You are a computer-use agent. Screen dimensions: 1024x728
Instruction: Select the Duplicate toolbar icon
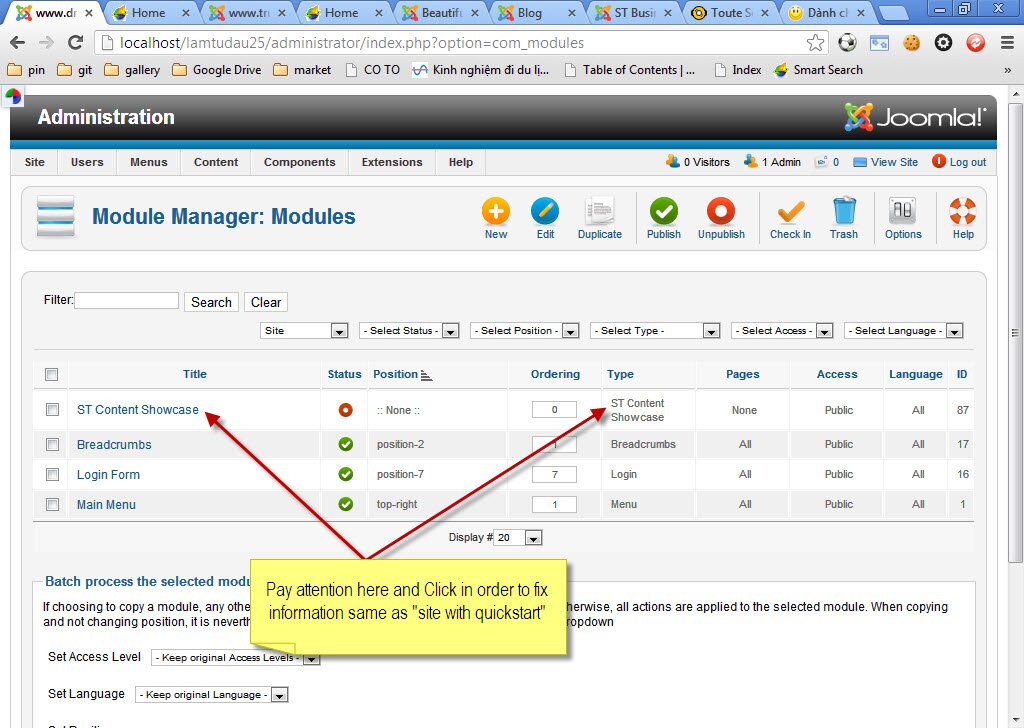tap(599, 215)
